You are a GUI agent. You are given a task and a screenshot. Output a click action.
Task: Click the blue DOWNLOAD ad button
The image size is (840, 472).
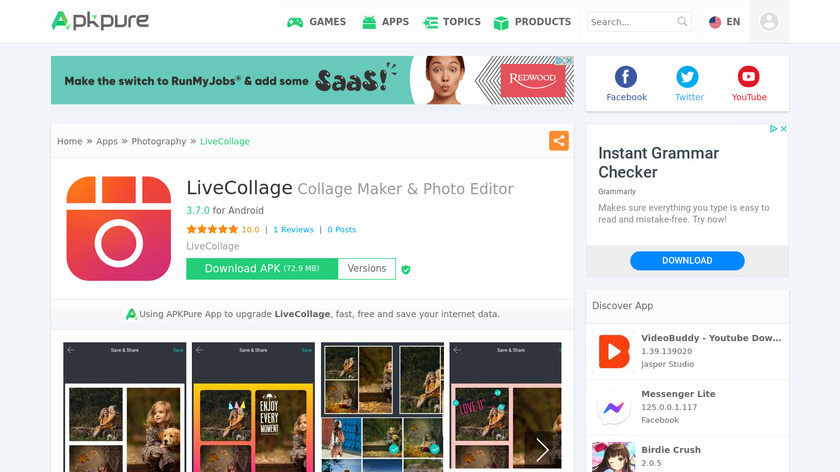(687, 260)
